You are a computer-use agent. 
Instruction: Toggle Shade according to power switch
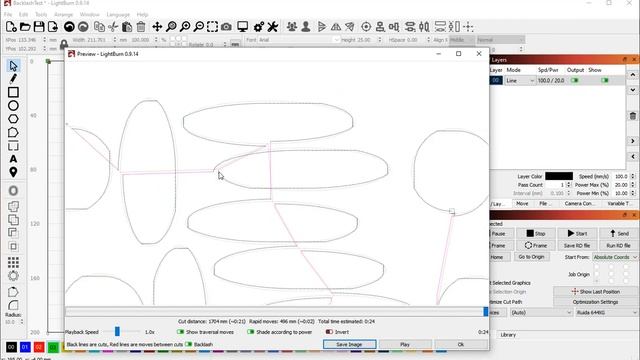point(251,332)
